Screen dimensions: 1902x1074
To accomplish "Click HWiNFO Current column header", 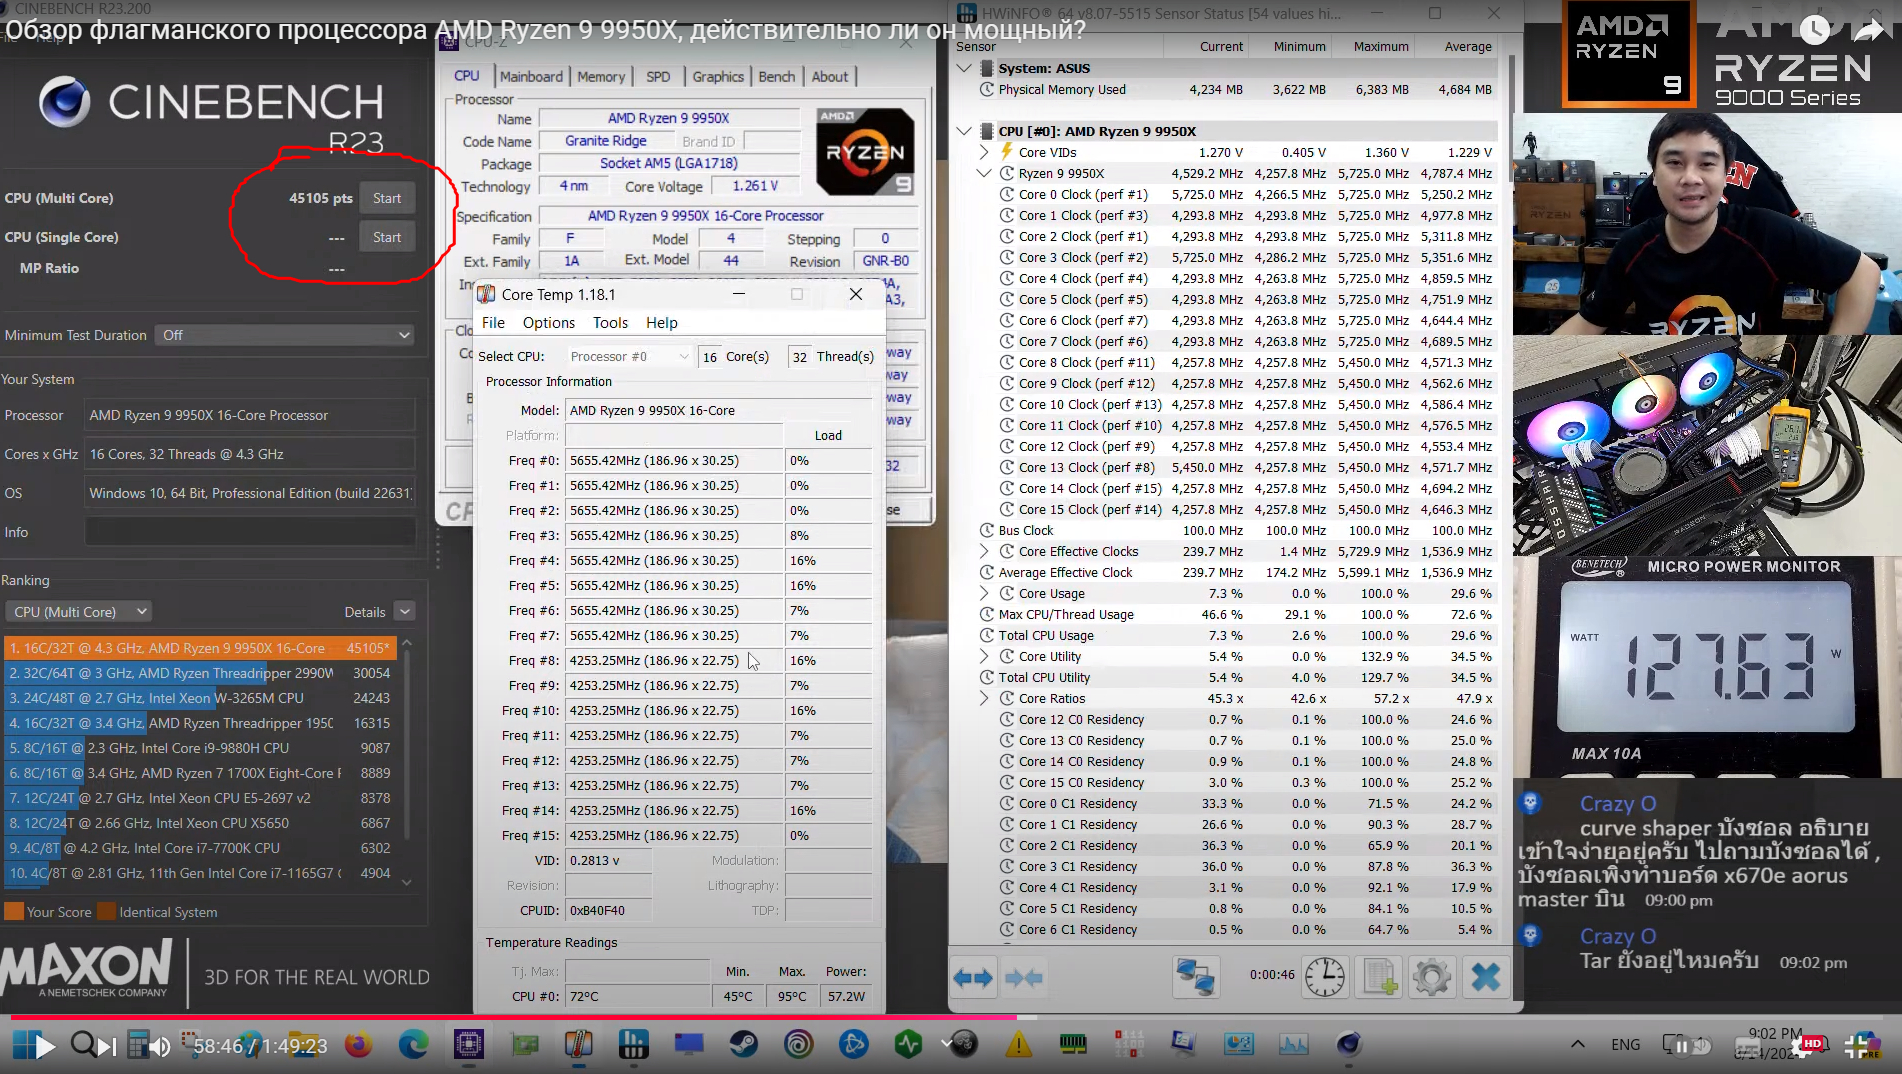I will (x=1221, y=47).
